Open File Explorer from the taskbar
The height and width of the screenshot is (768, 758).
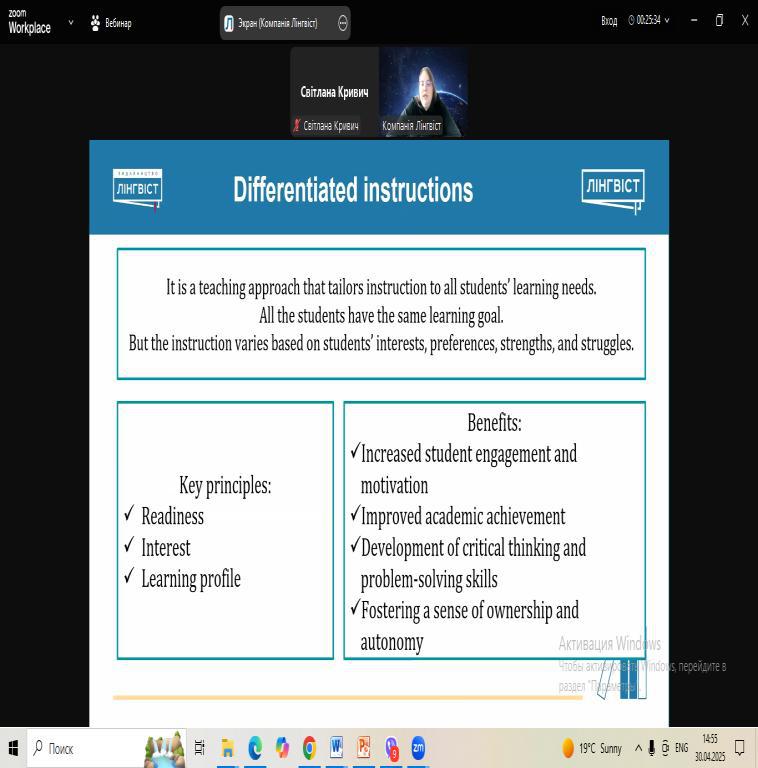point(228,748)
